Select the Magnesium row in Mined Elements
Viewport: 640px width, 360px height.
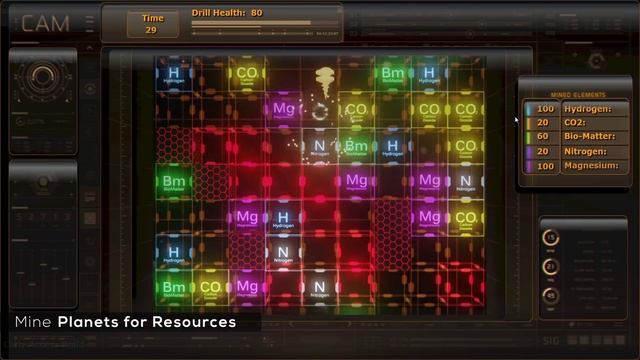click(x=576, y=166)
